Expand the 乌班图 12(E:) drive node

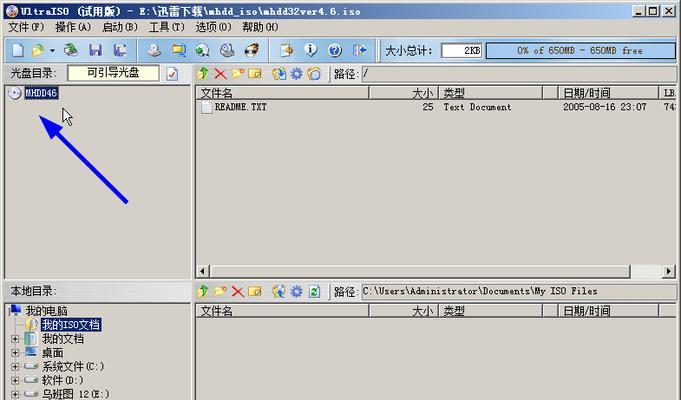pos(15,394)
